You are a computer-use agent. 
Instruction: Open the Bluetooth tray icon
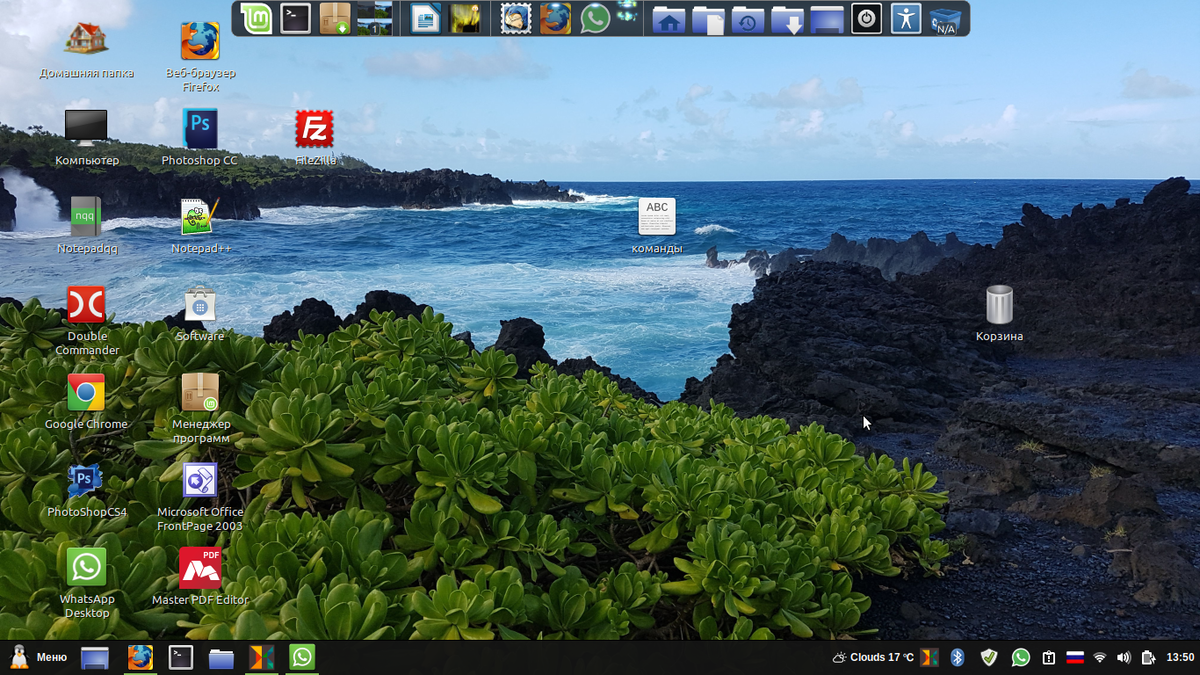tap(957, 657)
